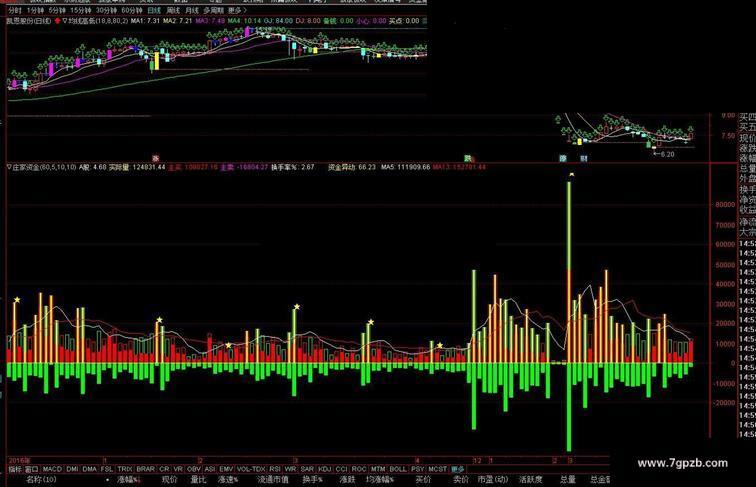Select the OBV indicator
Screen dimensions: 756x487
194,469
